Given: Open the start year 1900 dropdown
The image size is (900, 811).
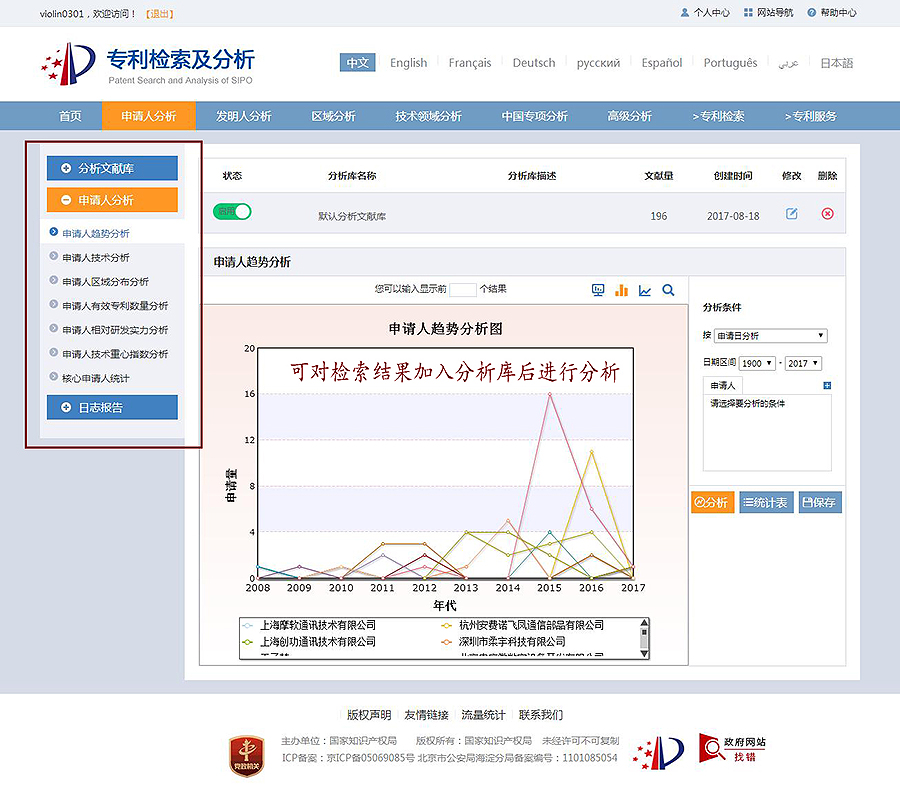Looking at the screenshot, I should click(x=757, y=363).
